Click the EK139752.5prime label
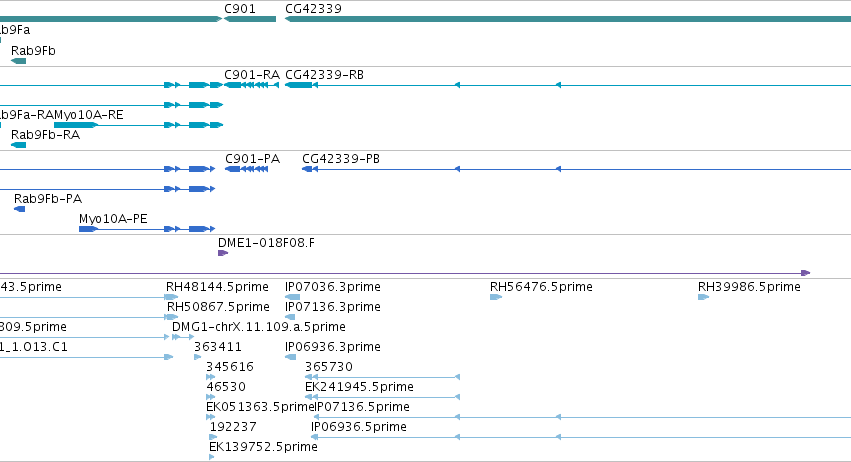The image size is (851, 462). pos(263,447)
